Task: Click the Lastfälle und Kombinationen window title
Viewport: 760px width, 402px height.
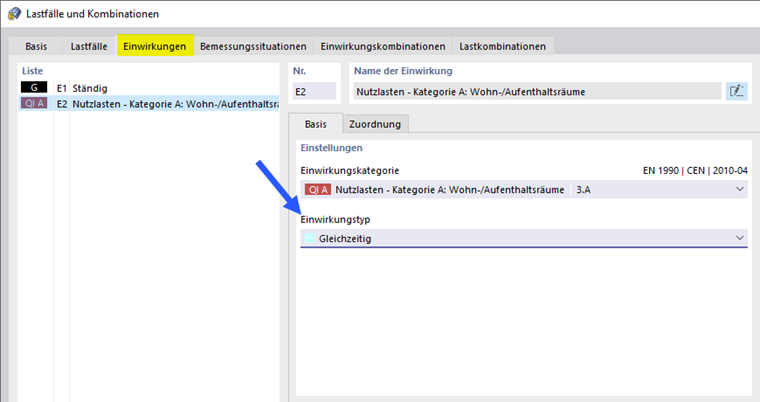Action: click(93, 14)
